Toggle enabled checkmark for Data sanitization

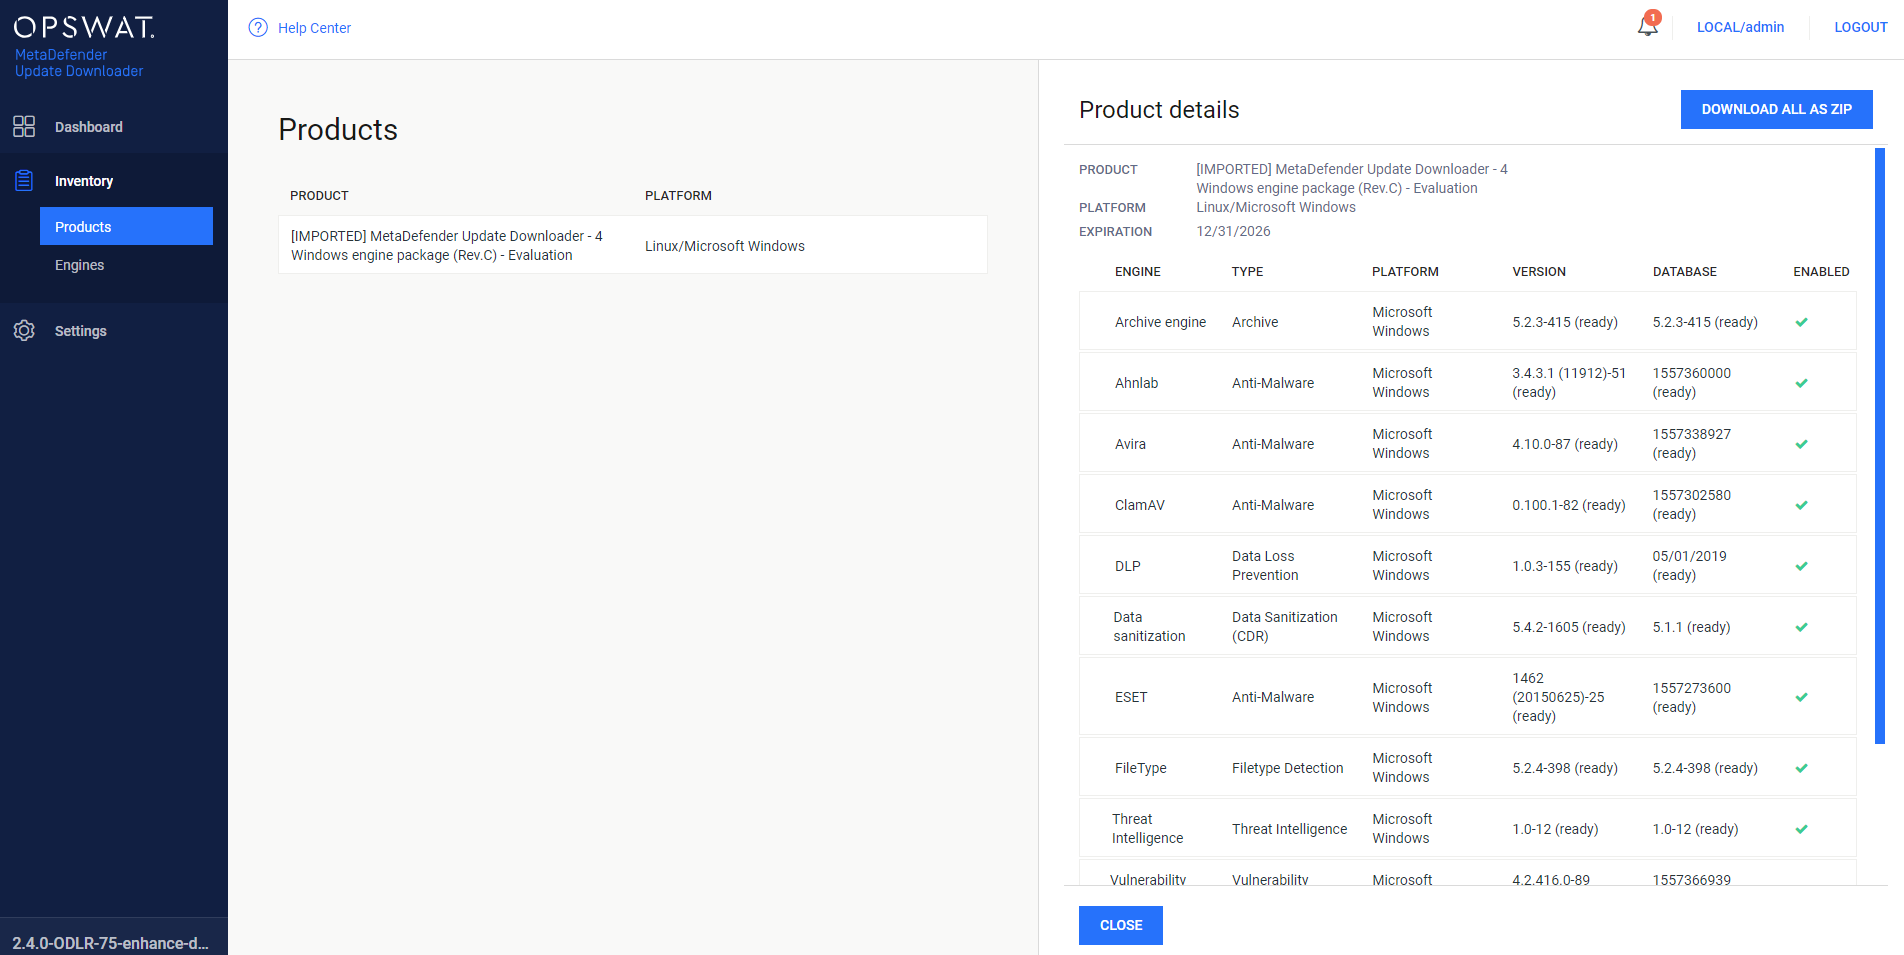click(1801, 627)
